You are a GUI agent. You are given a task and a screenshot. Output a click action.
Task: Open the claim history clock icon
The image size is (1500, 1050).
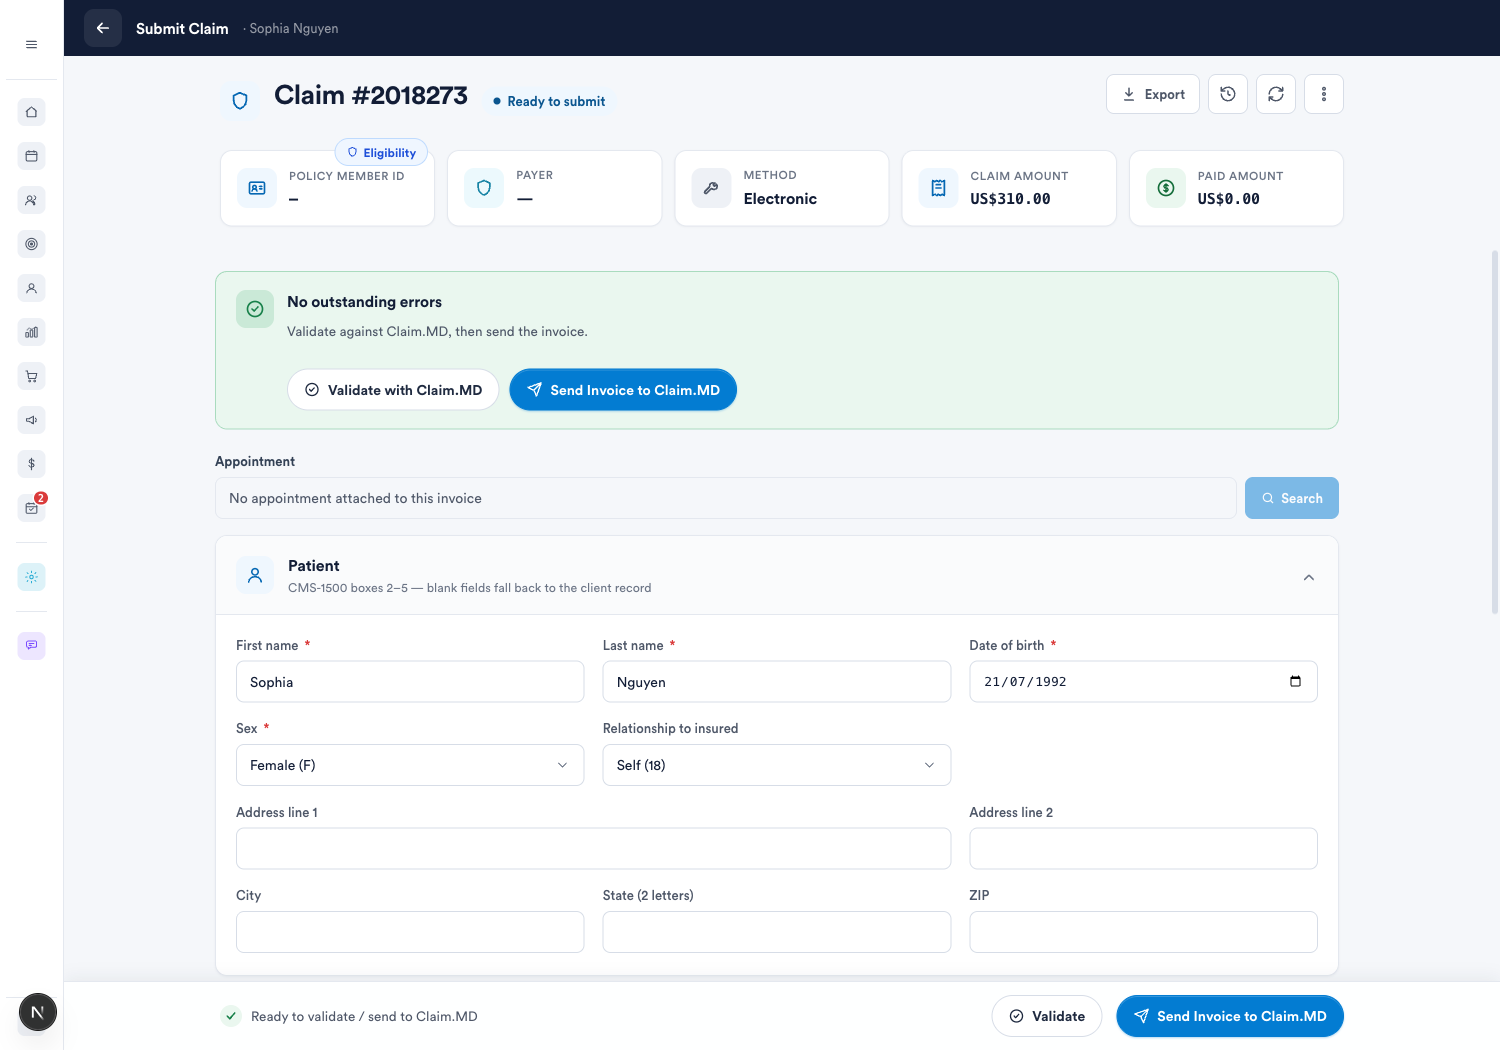[1228, 94]
